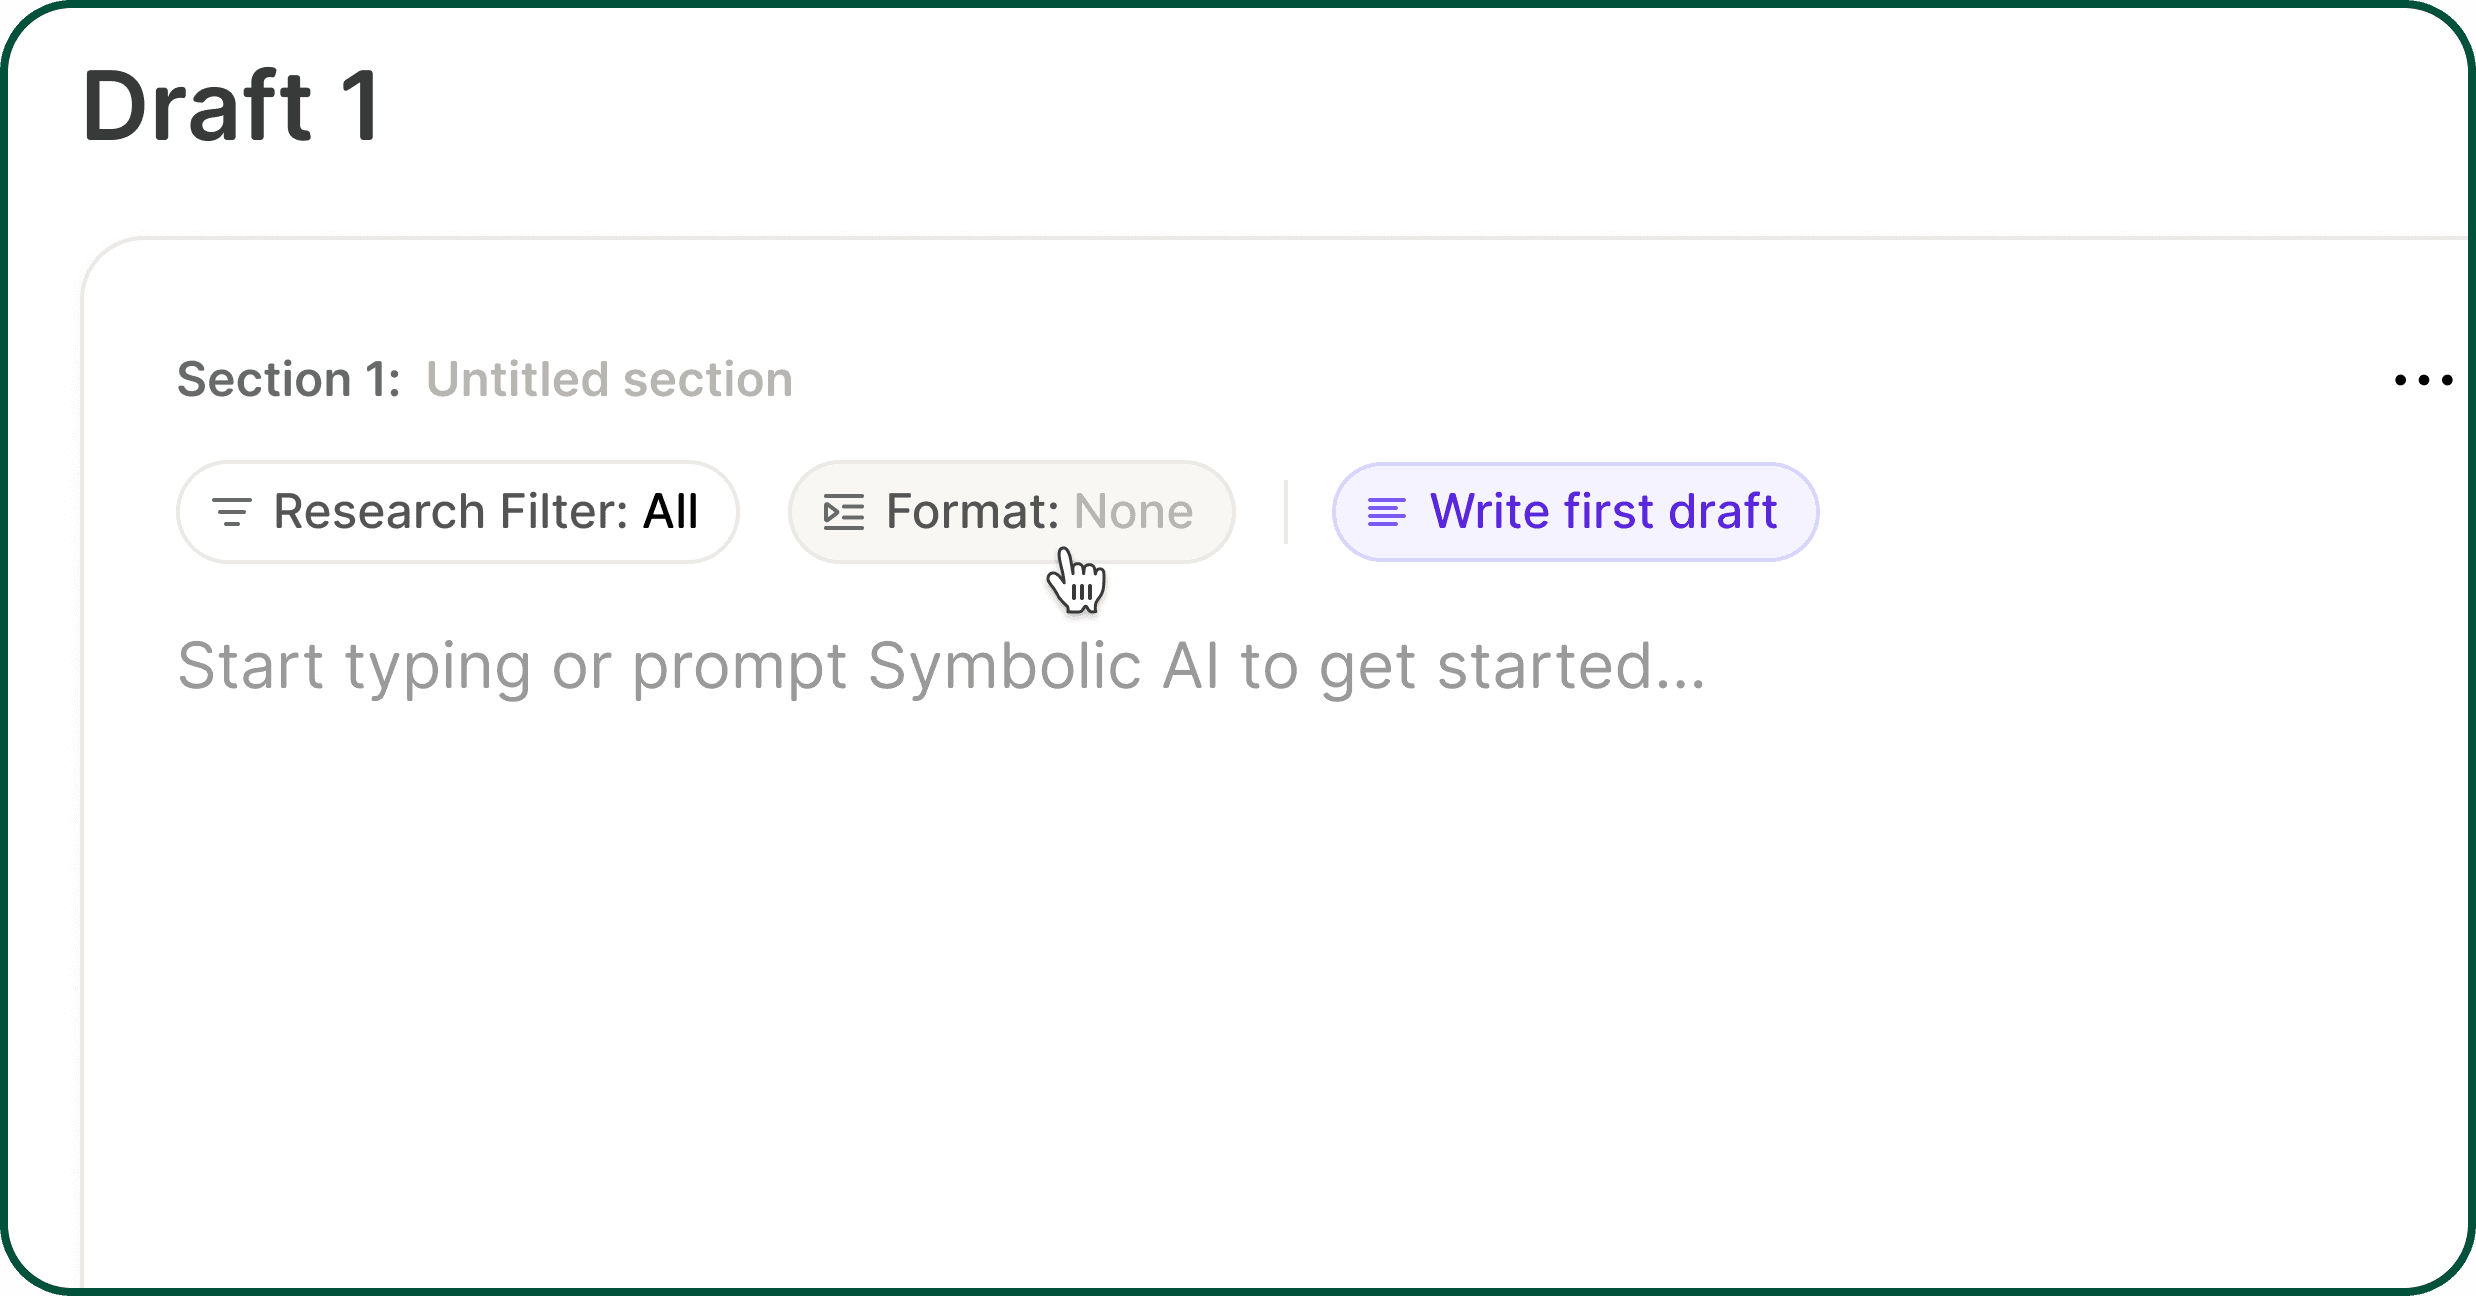Select the 'None' value in Format pill
Screen dimensions: 2476x1296
coord(1133,512)
